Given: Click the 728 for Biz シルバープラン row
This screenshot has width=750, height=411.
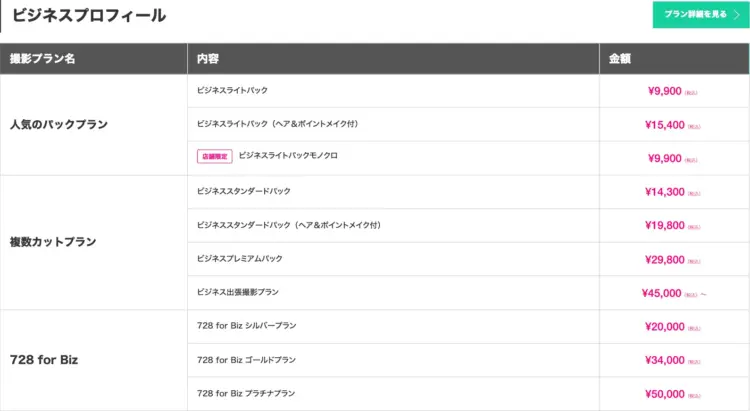Looking at the screenshot, I should tap(246, 326).
